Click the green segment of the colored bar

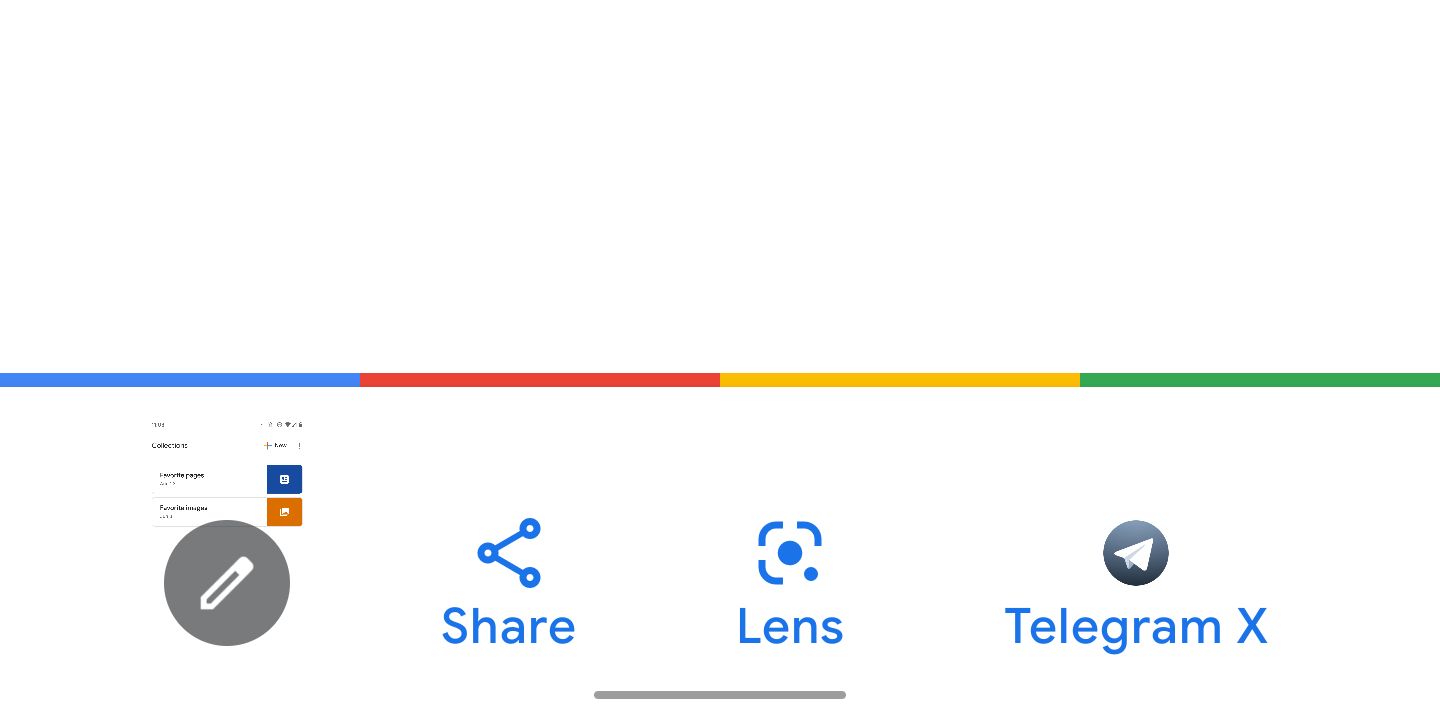tap(1260, 380)
